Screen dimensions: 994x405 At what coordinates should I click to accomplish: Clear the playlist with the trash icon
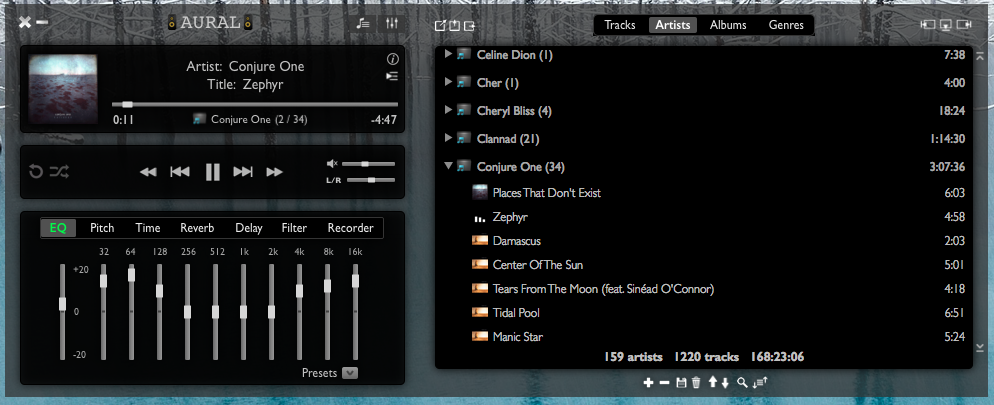(x=696, y=382)
